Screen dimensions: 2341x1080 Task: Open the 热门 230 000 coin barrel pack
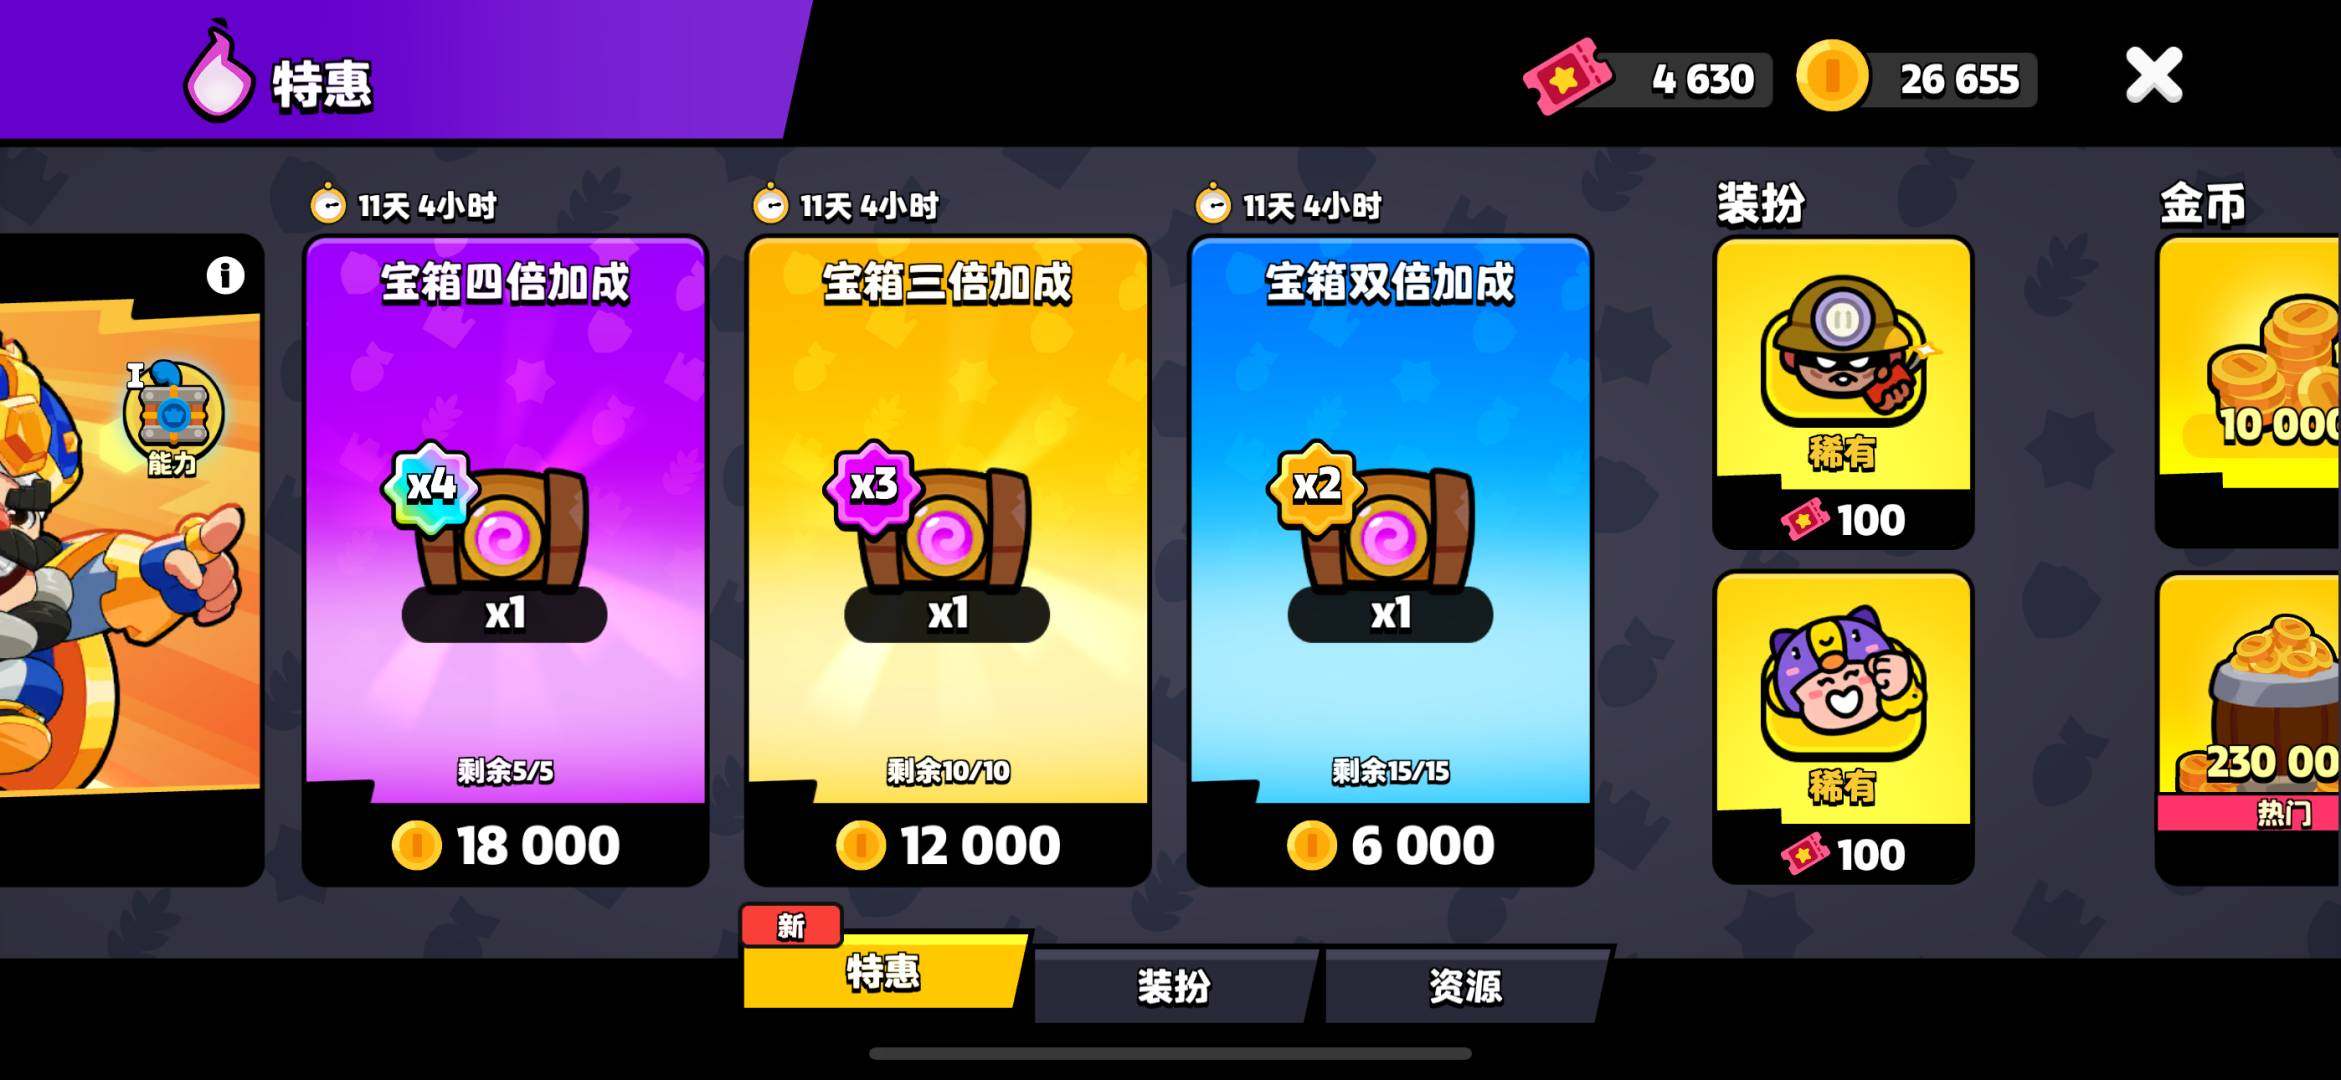tap(2249, 727)
